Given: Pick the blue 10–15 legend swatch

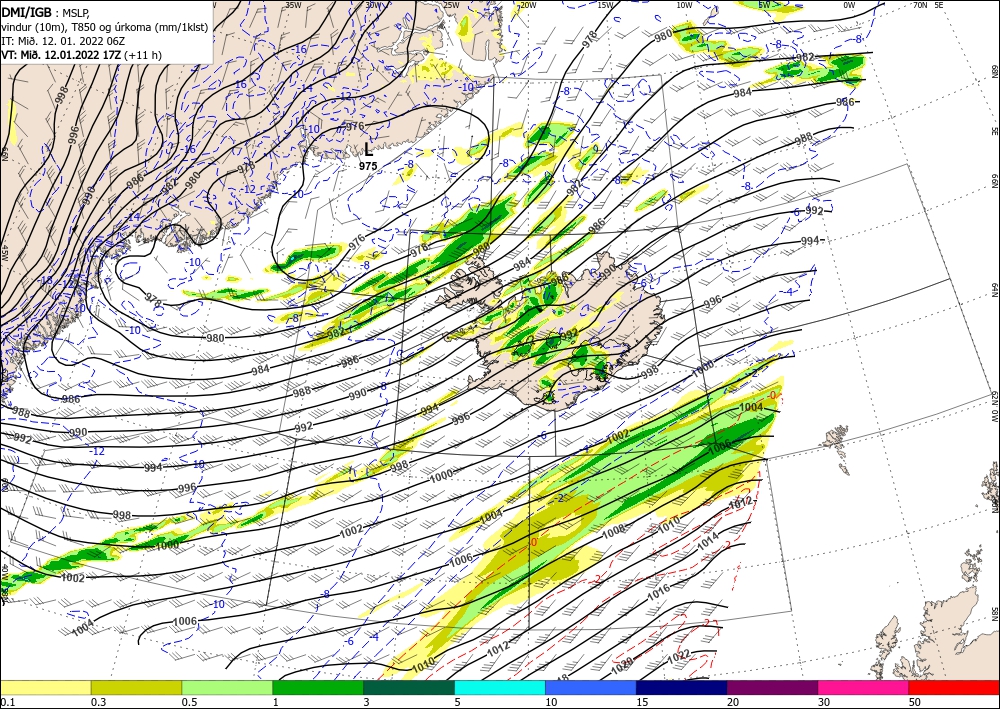Looking at the screenshot, I should (591, 687).
